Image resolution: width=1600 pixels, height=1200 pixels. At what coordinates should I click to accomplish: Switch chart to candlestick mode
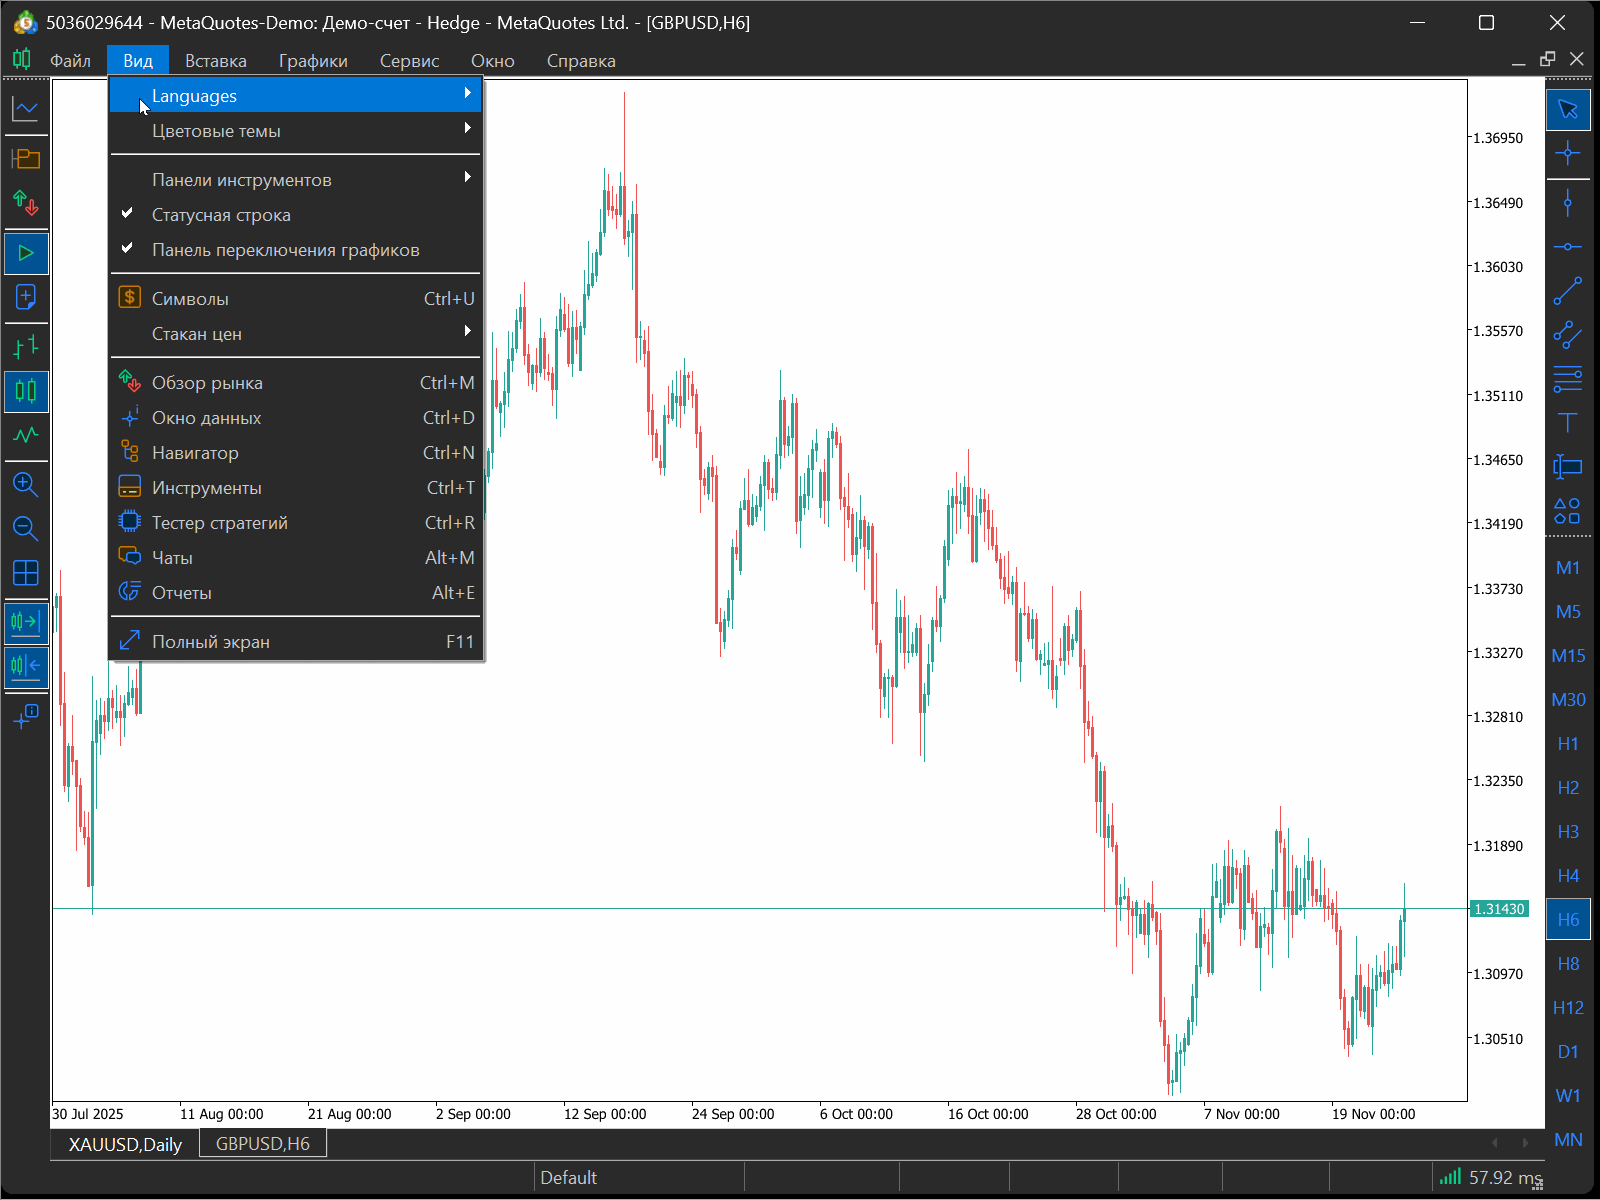[26, 391]
